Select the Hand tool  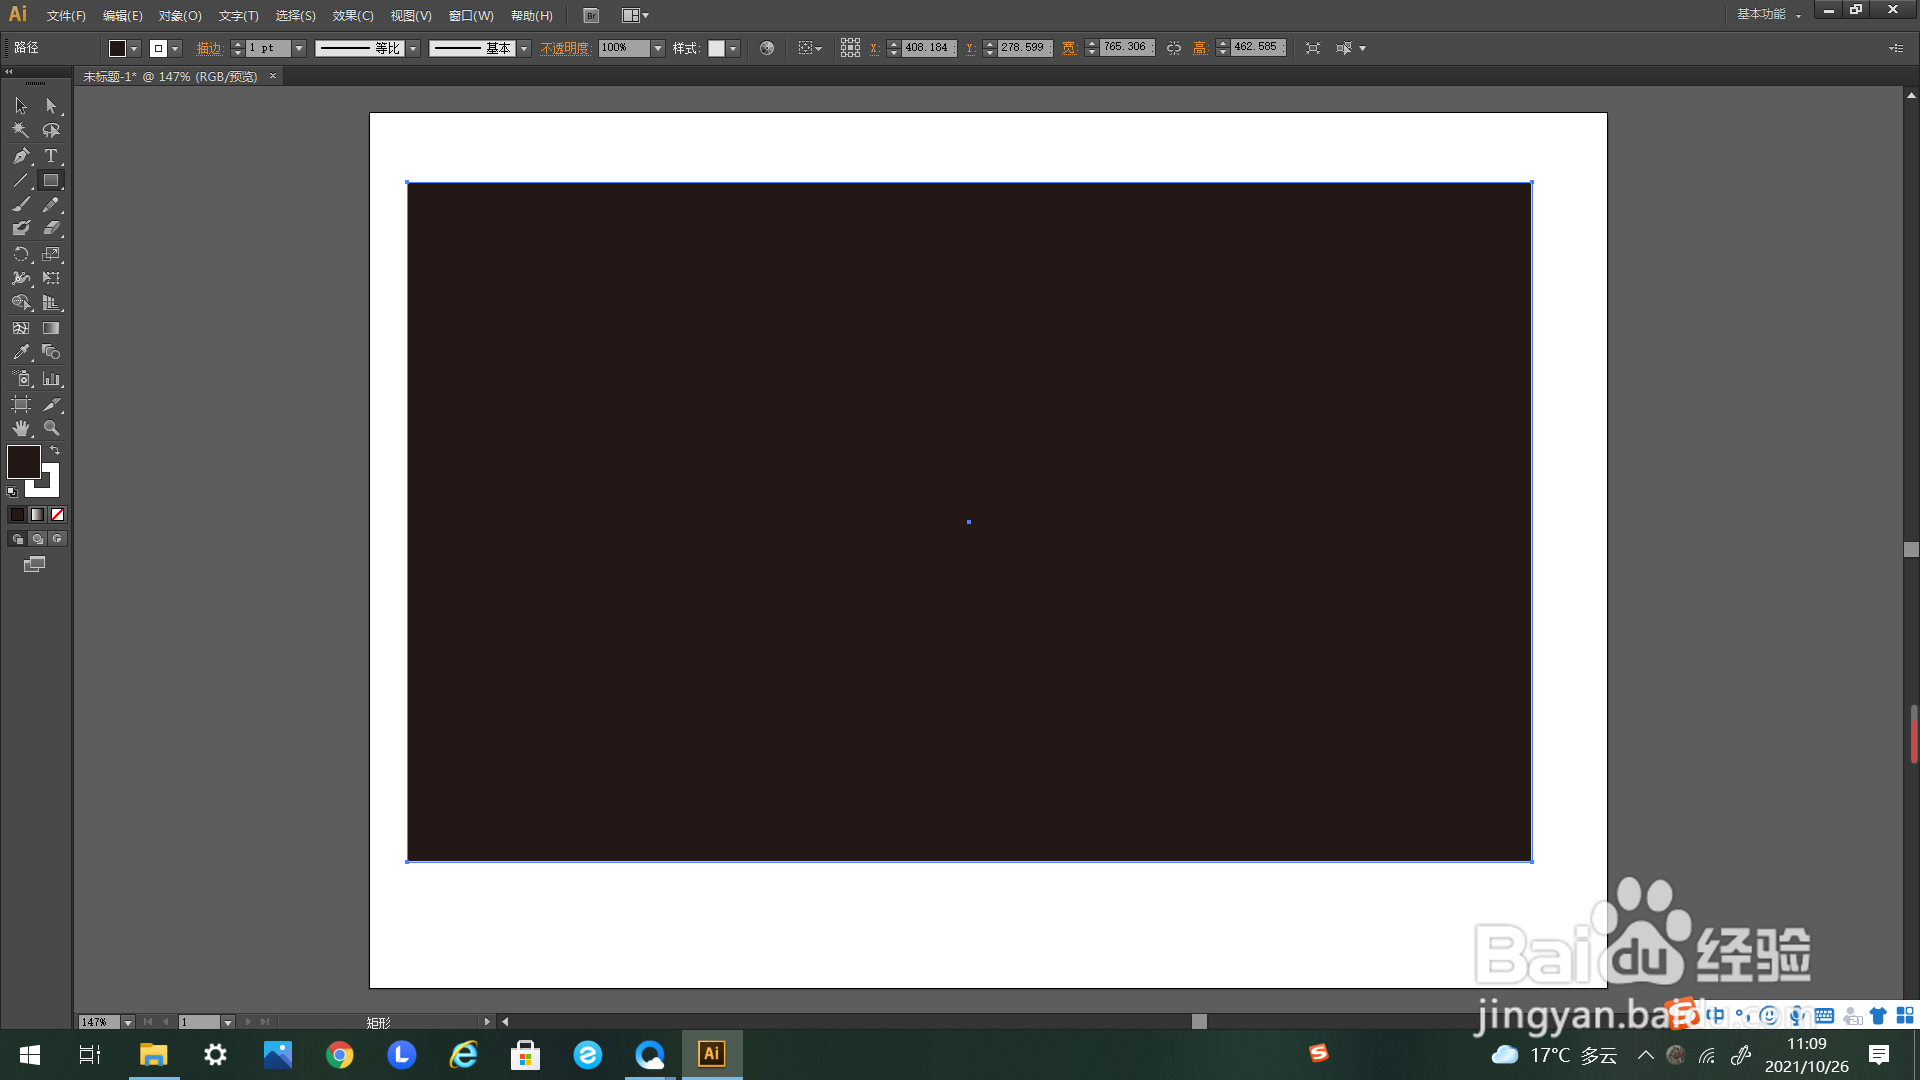(x=21, y=428)
